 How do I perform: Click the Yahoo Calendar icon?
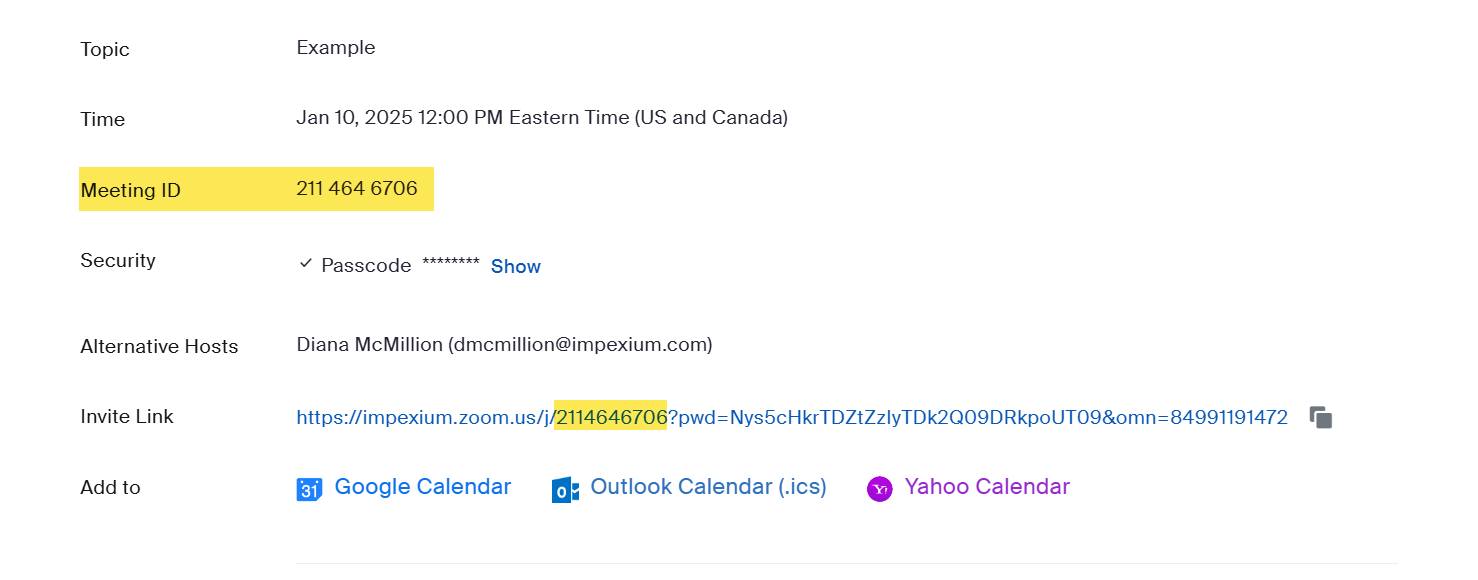[879, 488]
